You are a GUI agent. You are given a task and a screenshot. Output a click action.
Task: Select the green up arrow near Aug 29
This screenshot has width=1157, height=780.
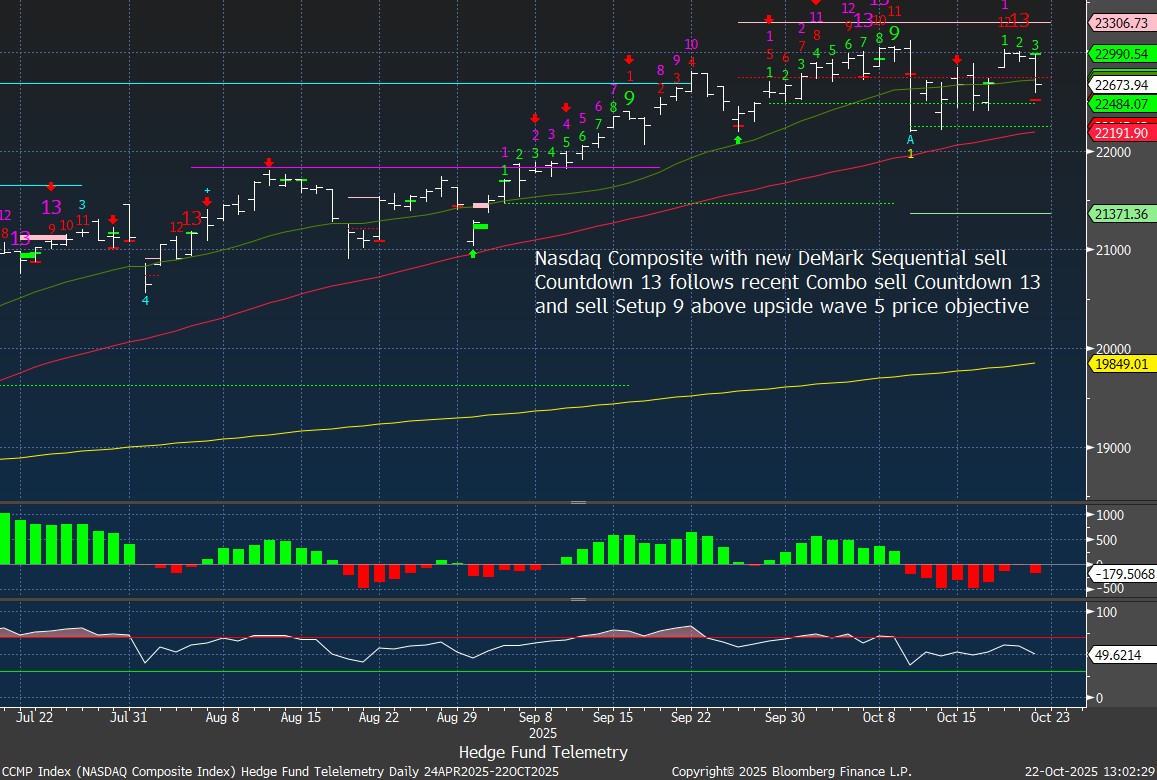473,253
